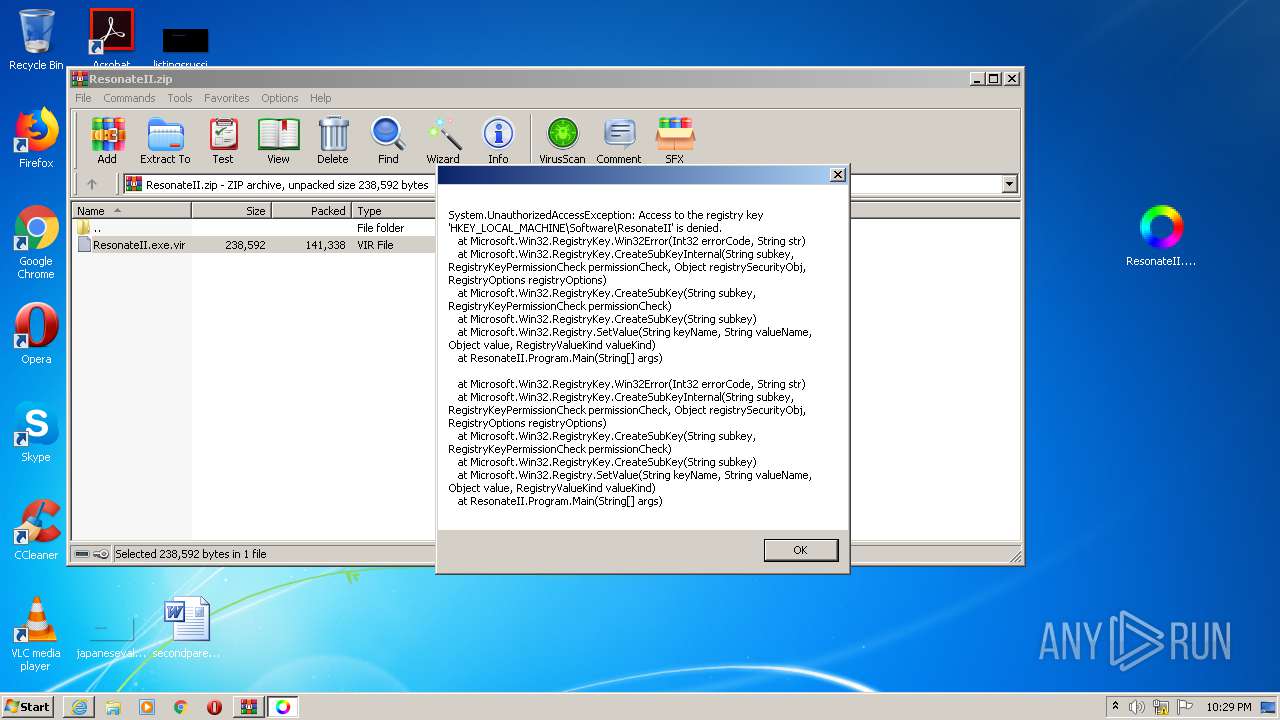Screen dimensions: 1280x720
Task: Click the View file icon
Action: click(x=278, y=140)
